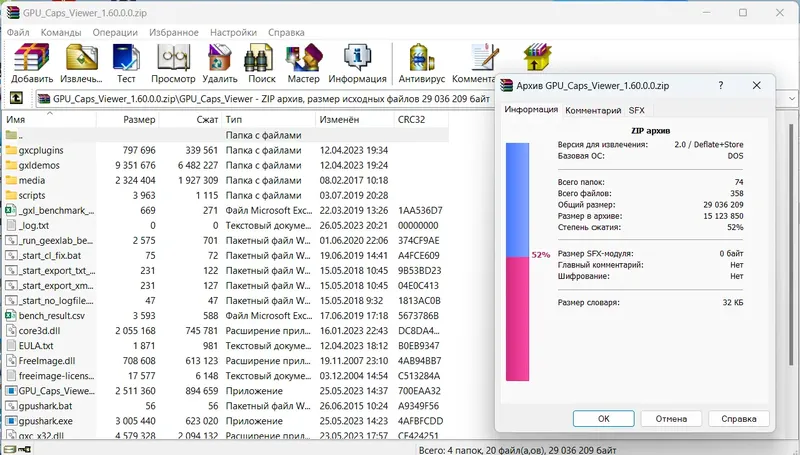This screenshot has height=455, width=800.
Task: Select the _gxl_benchmark_ Excel file row
Action: (226, 210)
